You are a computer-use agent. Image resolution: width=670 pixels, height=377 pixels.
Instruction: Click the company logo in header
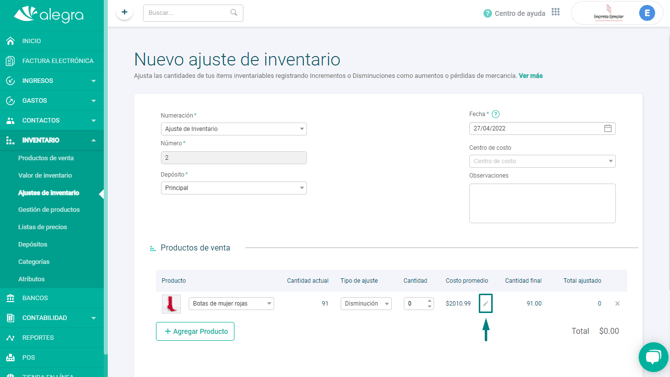click(x=608, y=13)
